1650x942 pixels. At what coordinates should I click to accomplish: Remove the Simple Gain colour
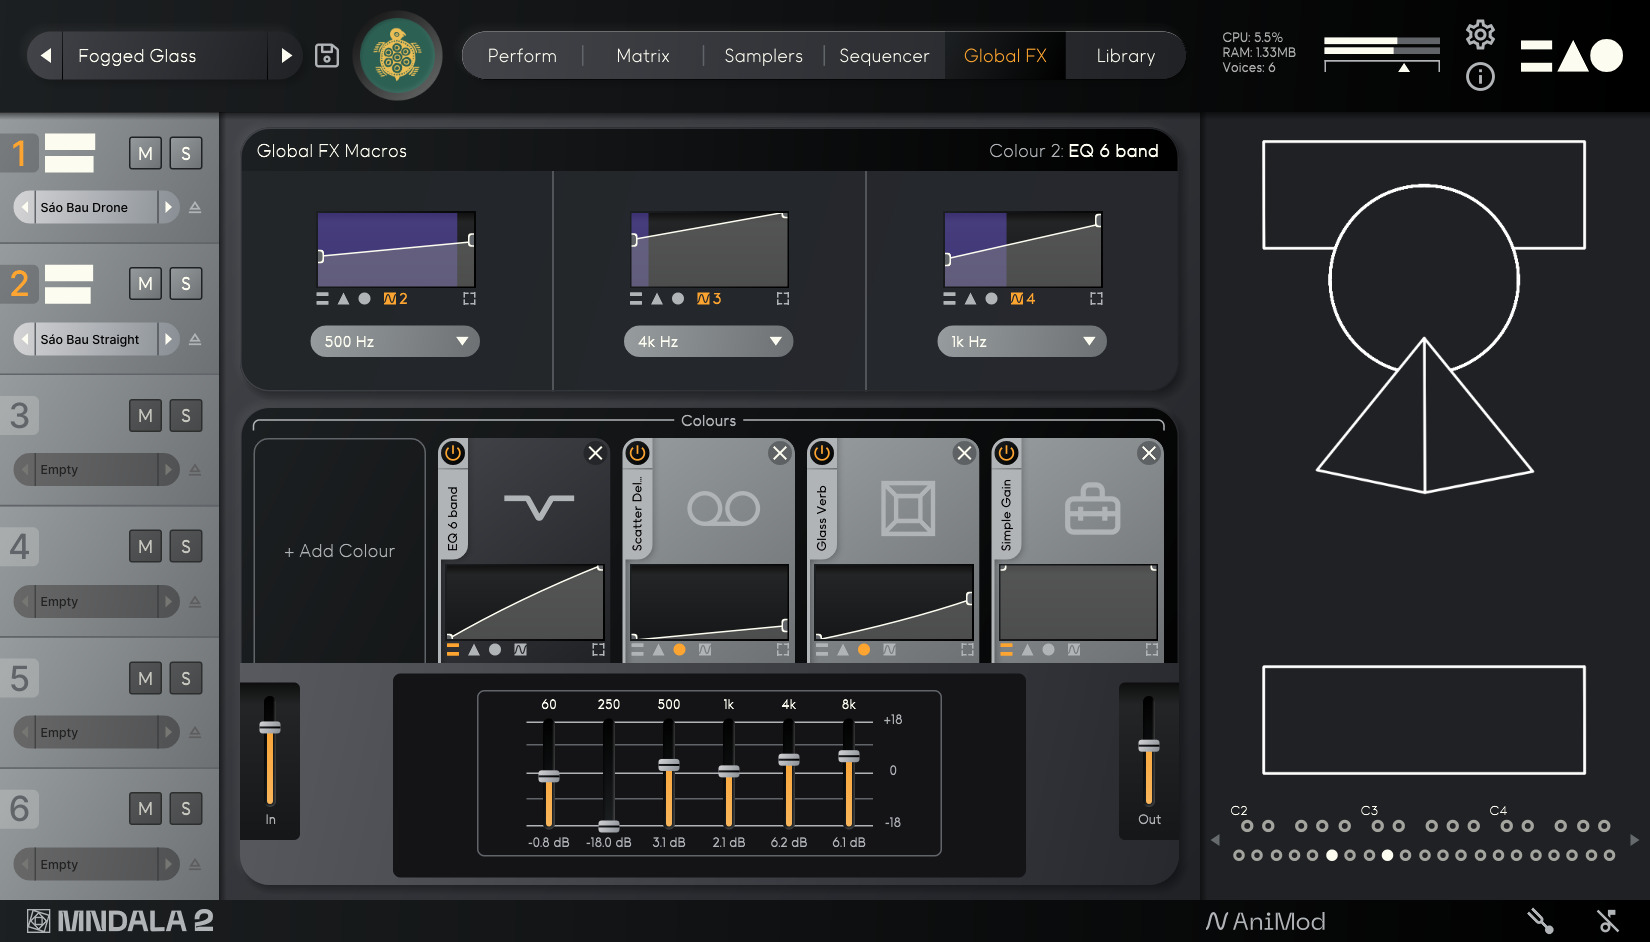[1149, 453]
